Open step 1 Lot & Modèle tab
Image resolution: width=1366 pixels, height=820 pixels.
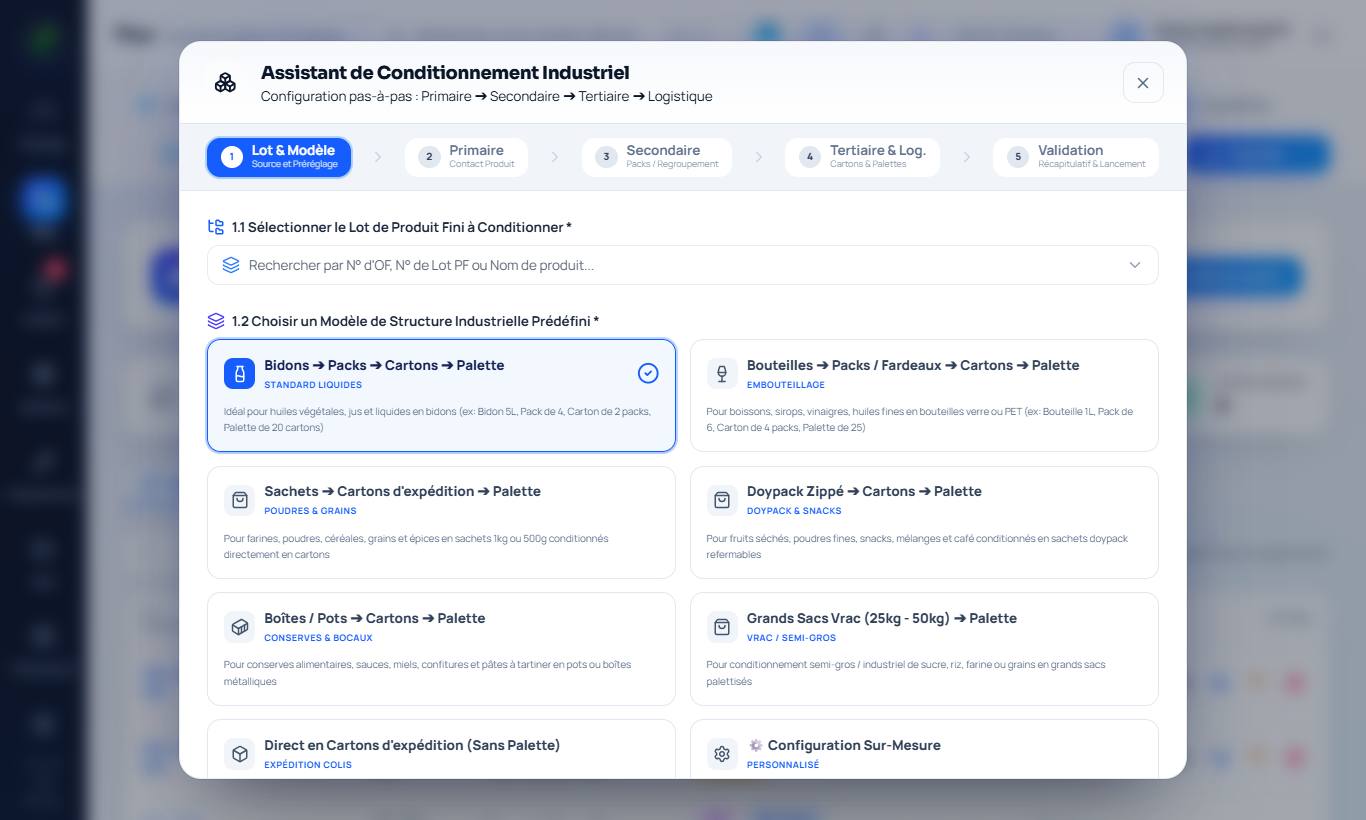pyautogui.click(x=279, y=157)
